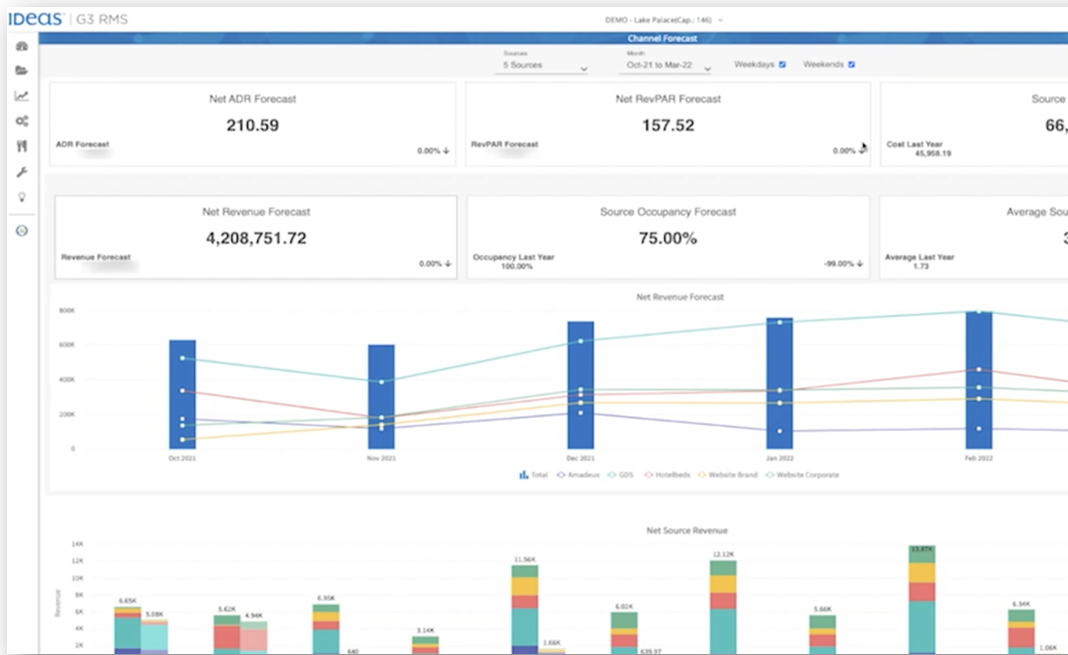The image size is (1068, 655).
Task: Click the RevPAR Forecast label
Action: point(505,144)
